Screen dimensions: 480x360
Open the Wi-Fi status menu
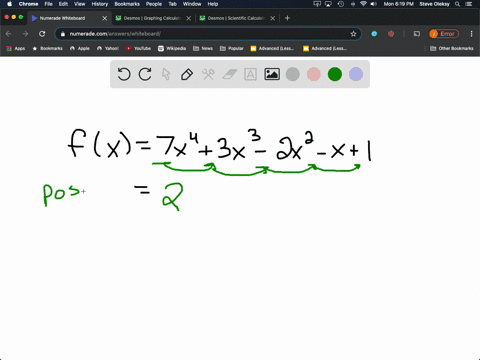point(363,4)
